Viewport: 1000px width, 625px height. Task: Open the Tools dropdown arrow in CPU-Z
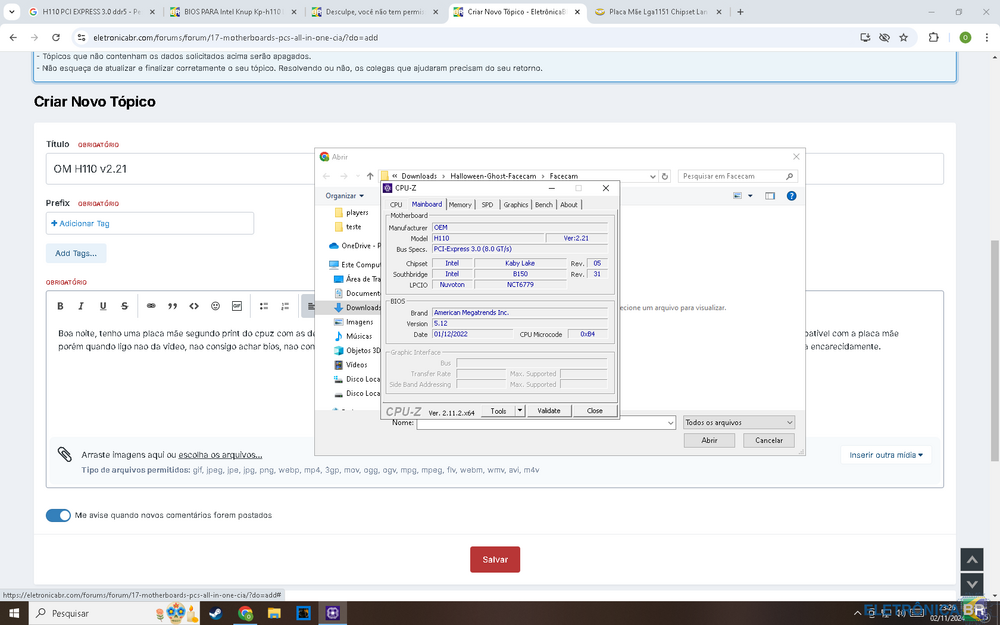coord(520,411)
